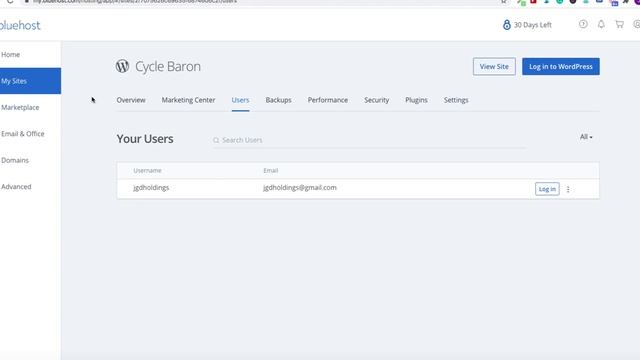This screenshot has height=360, width=640.
Task: Open the shopping cart icon
Action: click(x=620, y=24)
